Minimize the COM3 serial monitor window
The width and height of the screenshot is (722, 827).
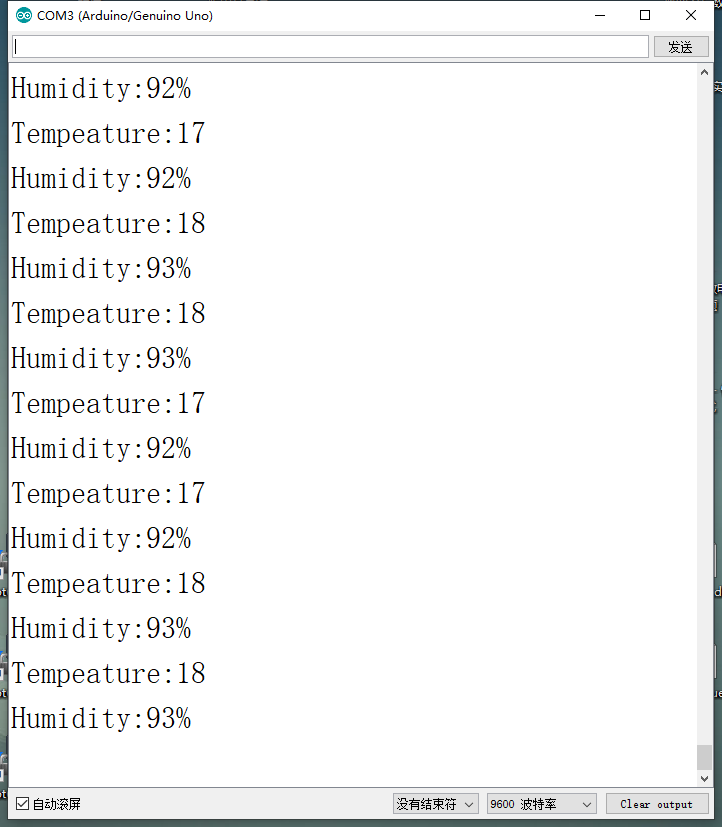600,15
